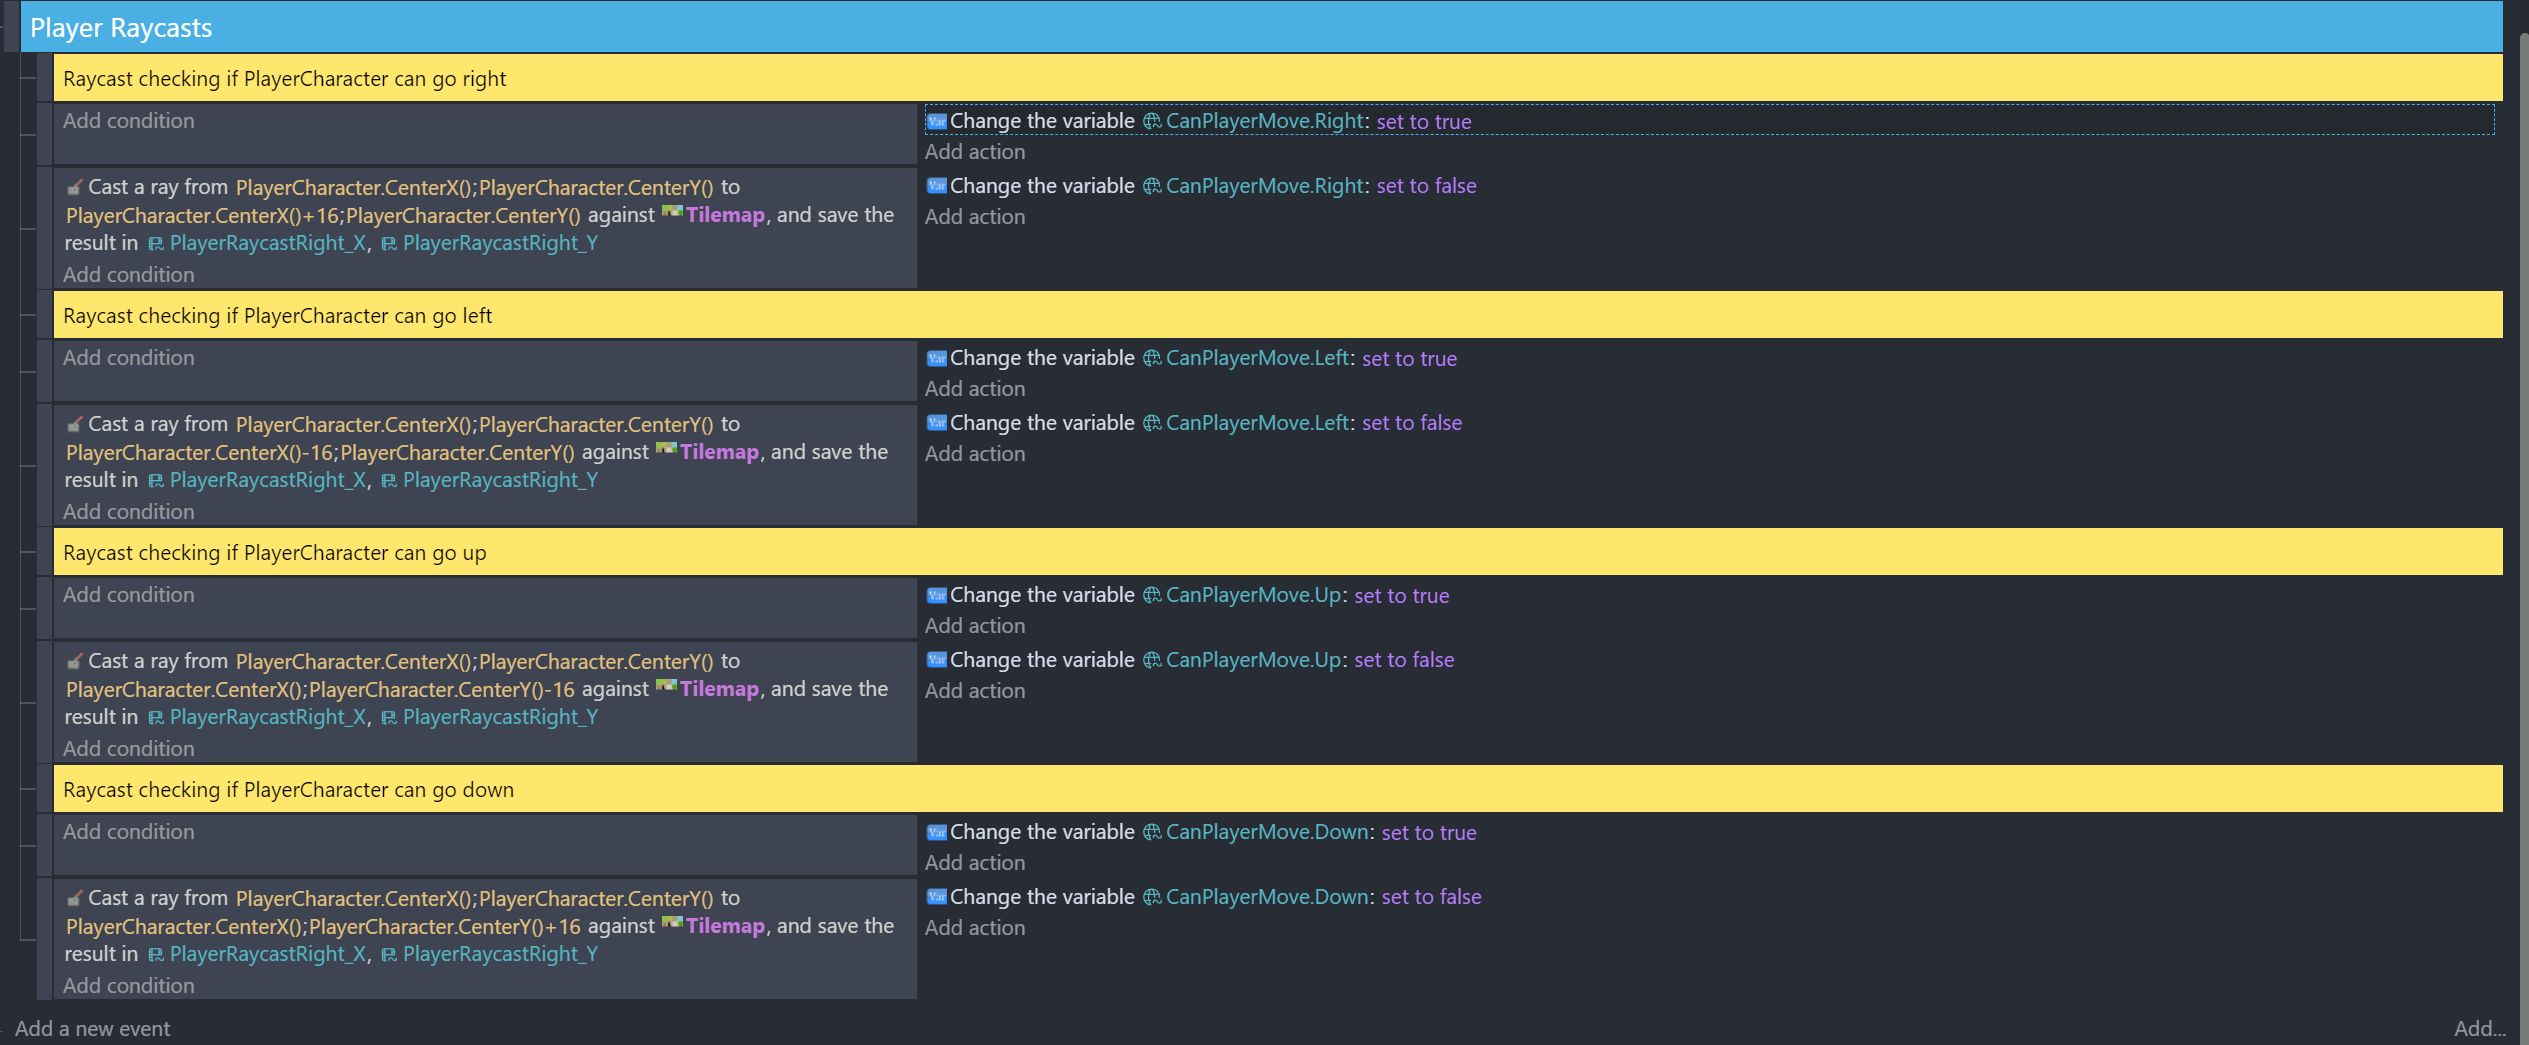Image resolution: width=2529 pixels, height=1045 pixels.
Task: Add action below CanPlayerMove.Right set to true
Action: click(x=974, y=152)
